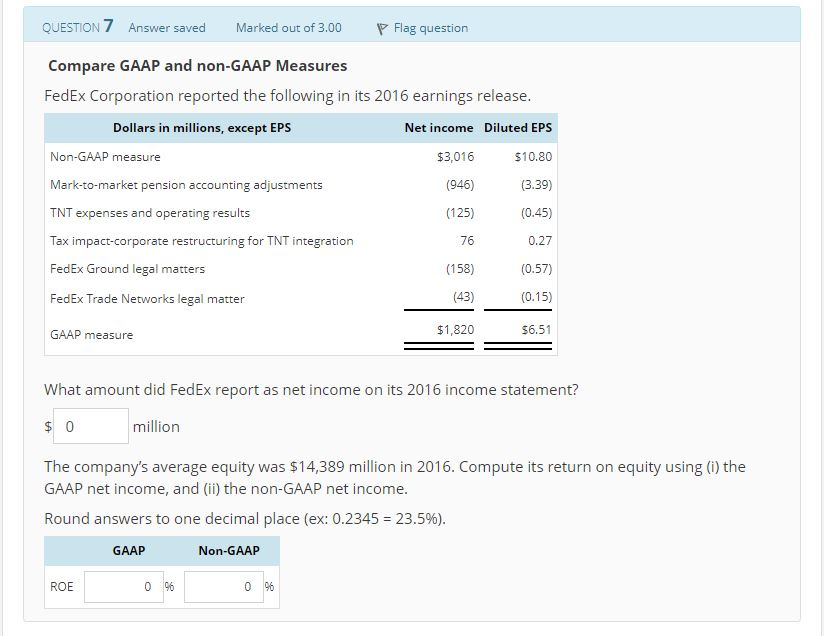The width and height of the screenshot is (824, 636).
Task: Click the (125) net income cell
Action: [x=460, y=213]
